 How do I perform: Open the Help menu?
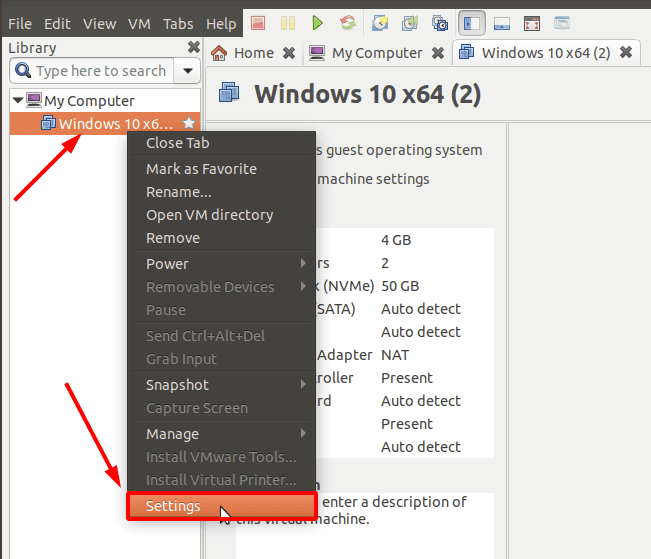pos(221,24)
